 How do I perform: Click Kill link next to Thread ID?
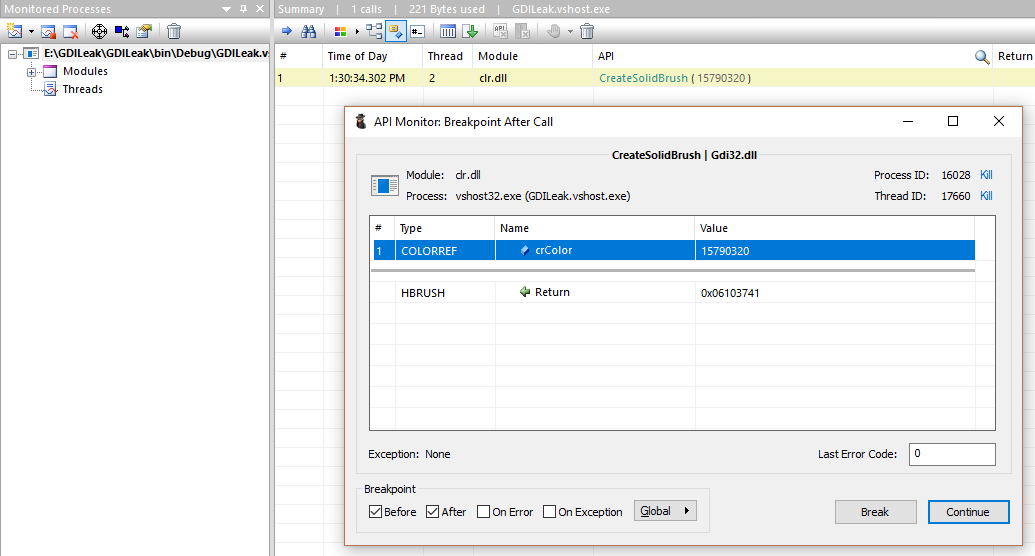986,196
